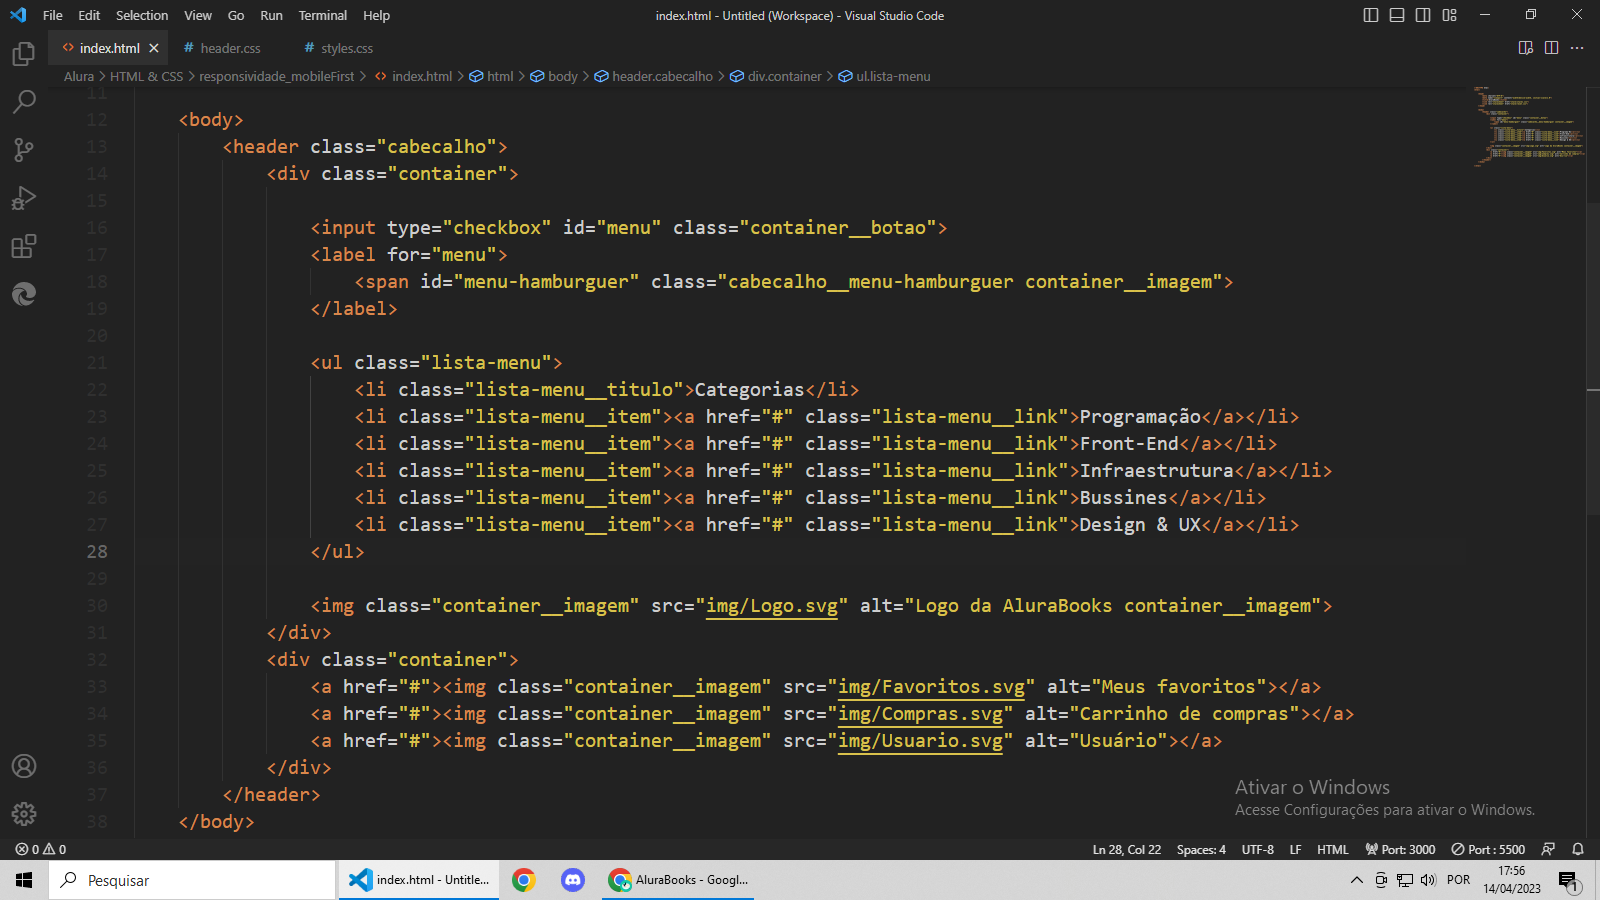
Task: Click the index.html breadcrumb
Action: pos(413,76)
